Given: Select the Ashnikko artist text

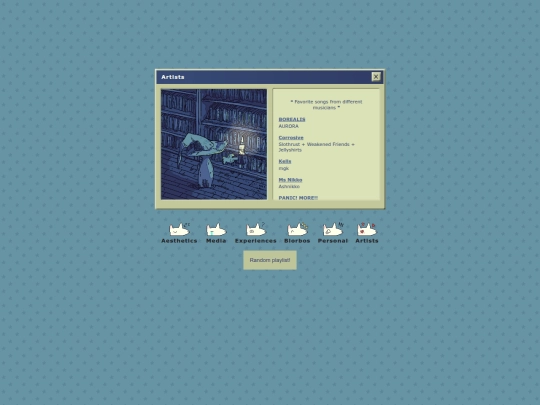Looking at the screenshot, I should (x=289, y=186).
